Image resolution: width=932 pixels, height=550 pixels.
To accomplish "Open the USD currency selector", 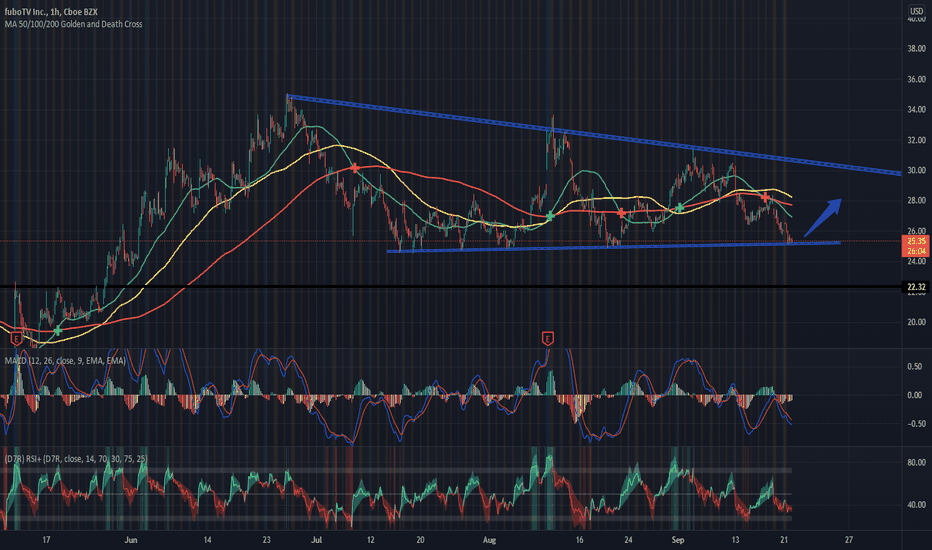I will (x=917, y=11).
